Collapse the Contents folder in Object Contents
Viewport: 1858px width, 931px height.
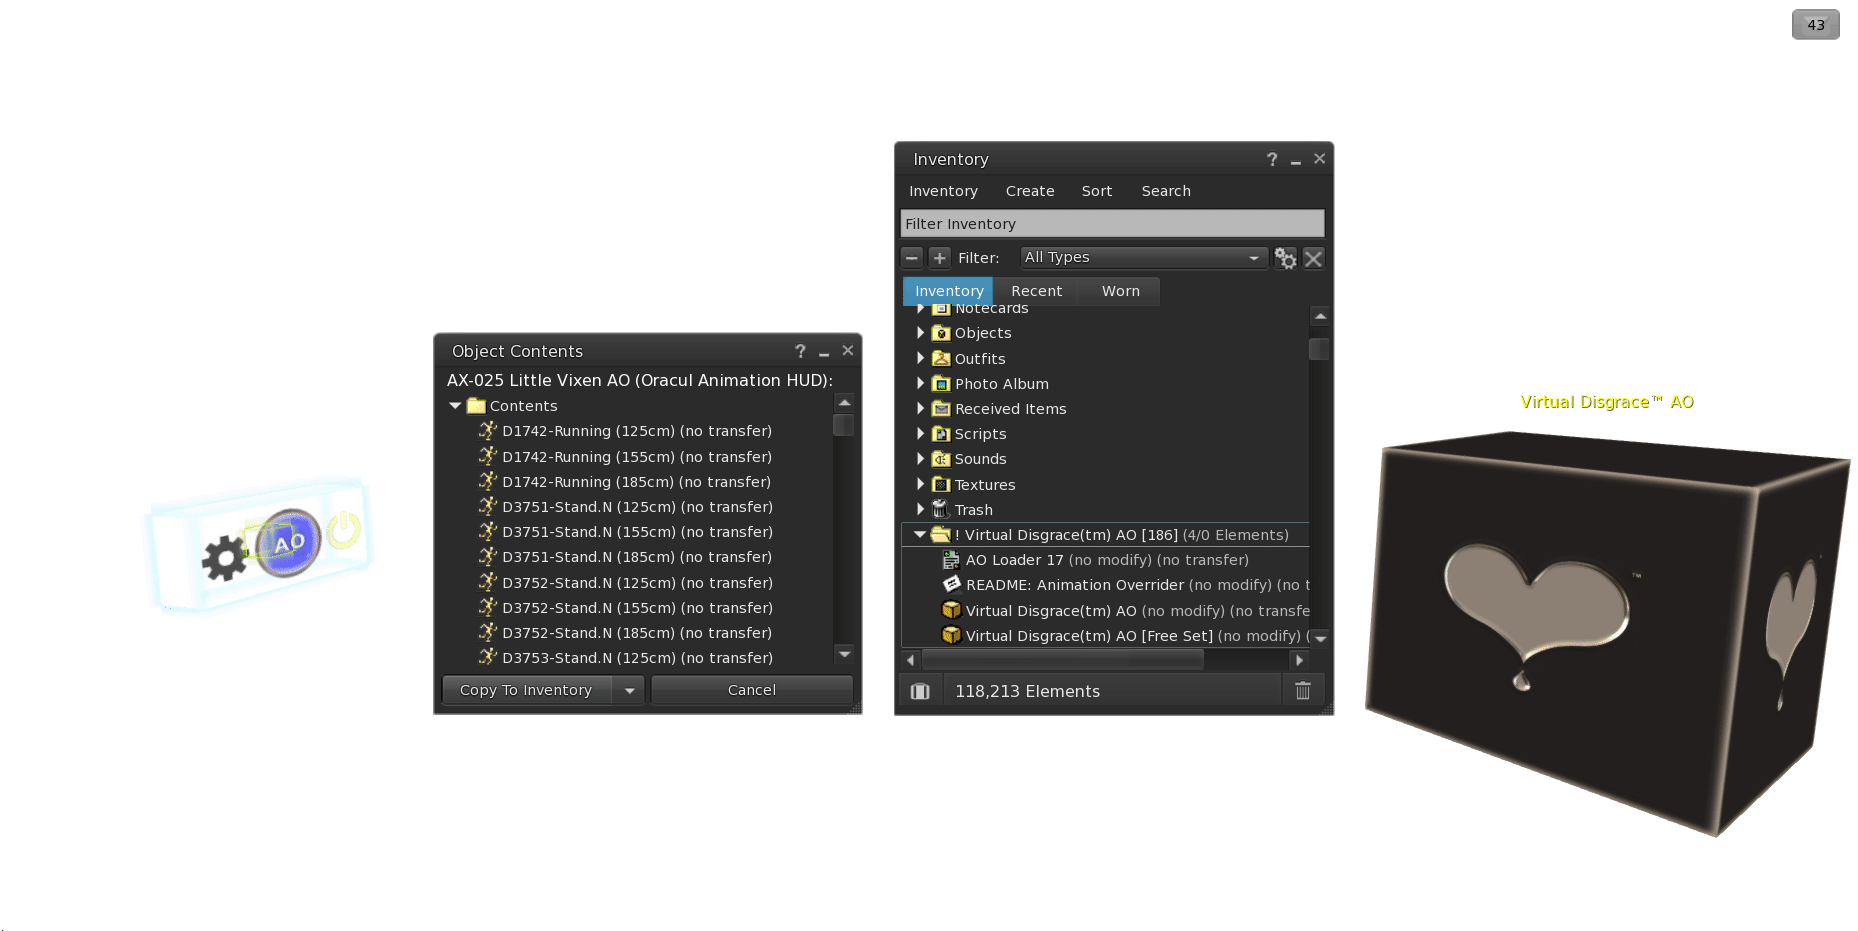click(x=455, y=406)
